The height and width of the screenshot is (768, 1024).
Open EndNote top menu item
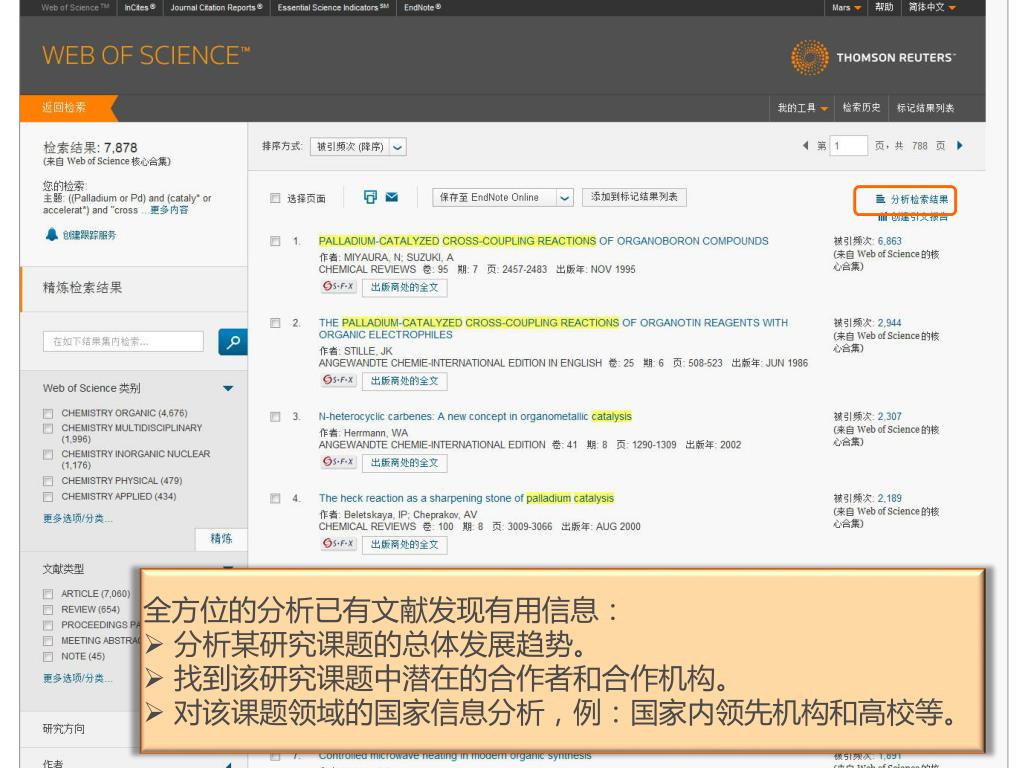pos(422,7)
